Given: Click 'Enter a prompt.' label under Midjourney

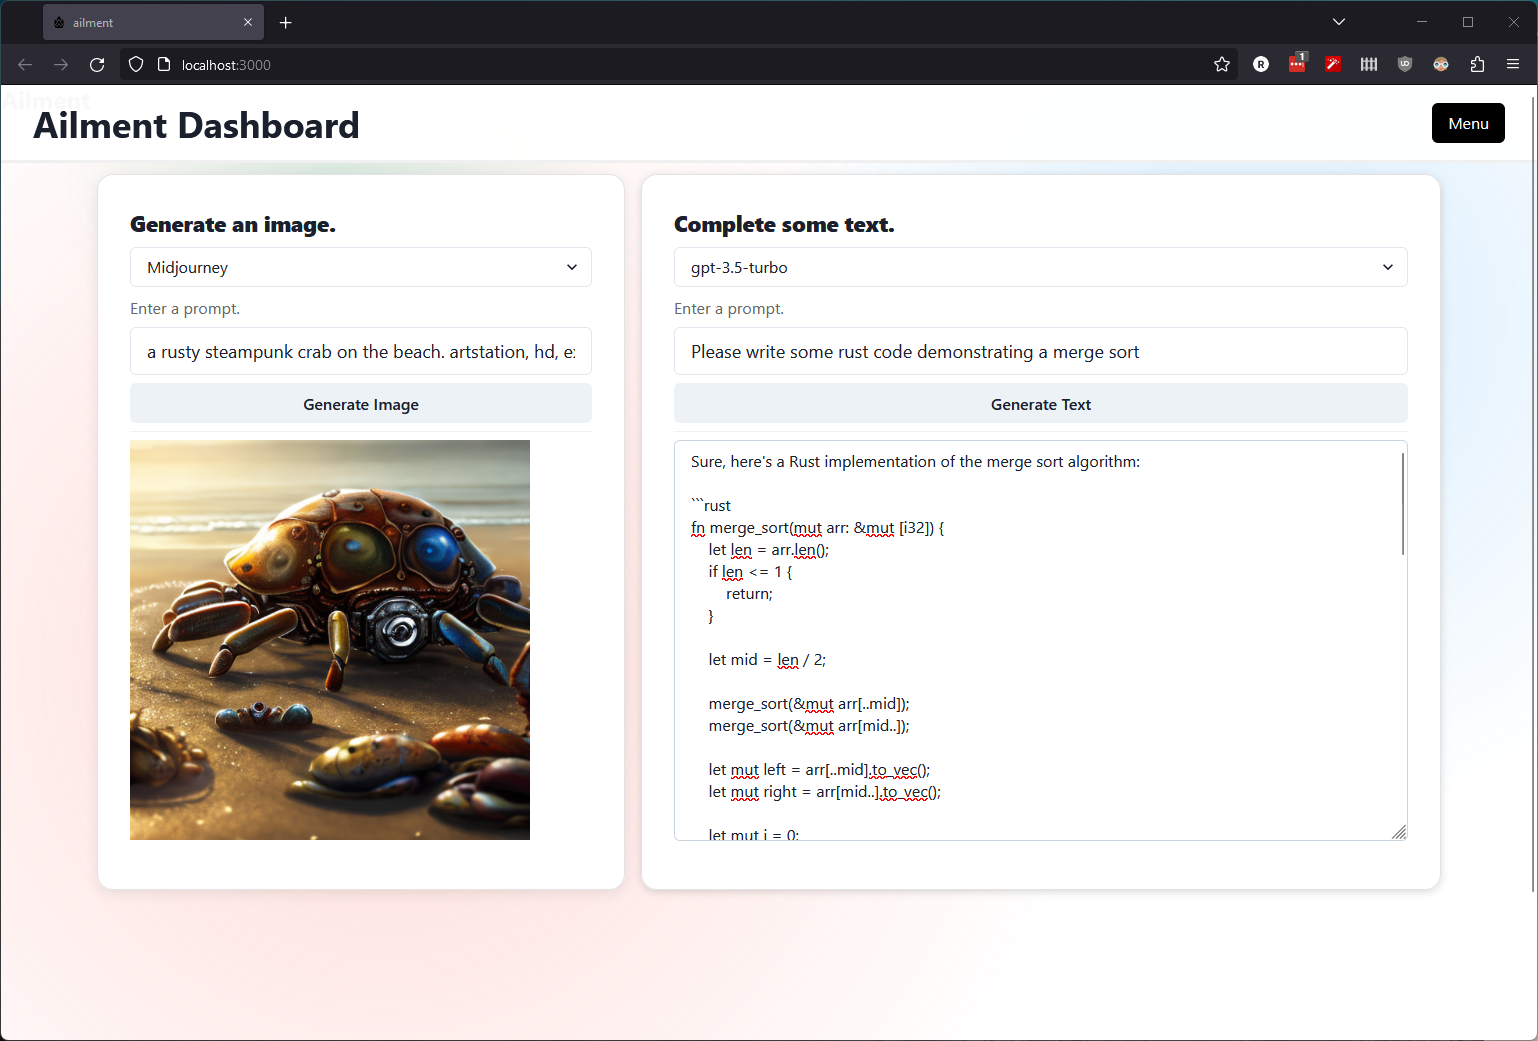Looking at the screenshot, I should pos(185,308).
